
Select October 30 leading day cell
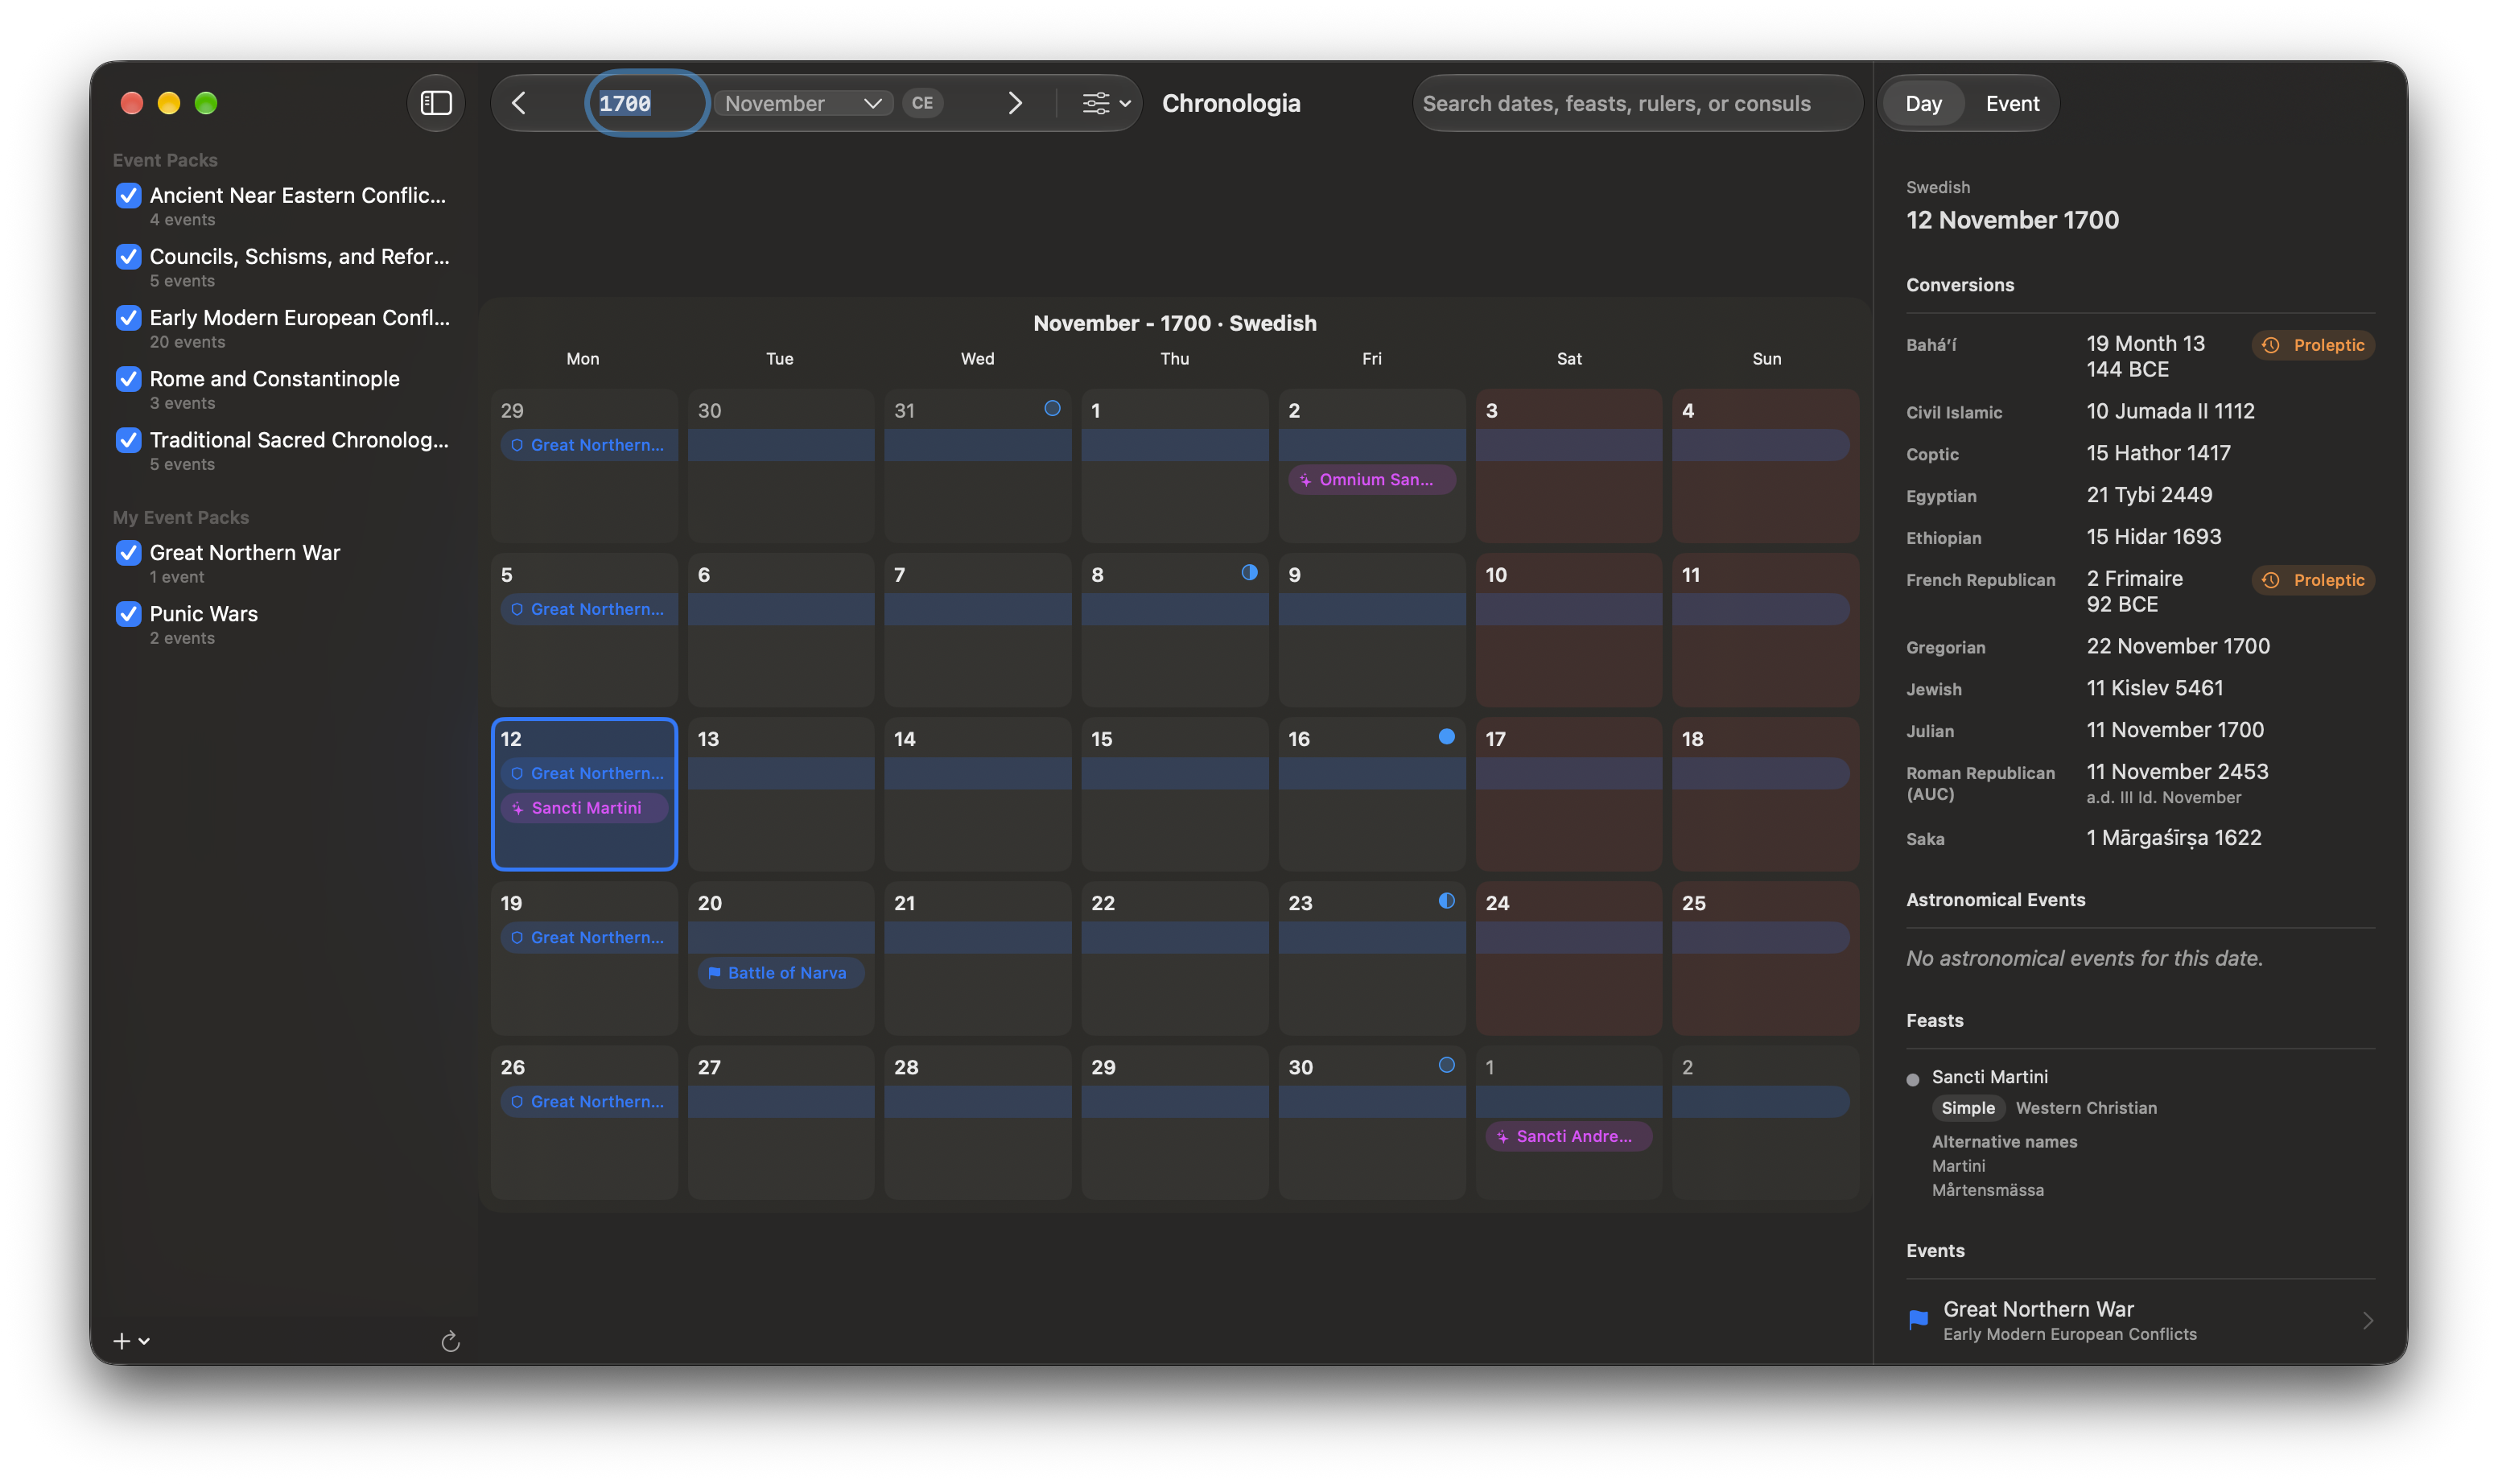781,465
